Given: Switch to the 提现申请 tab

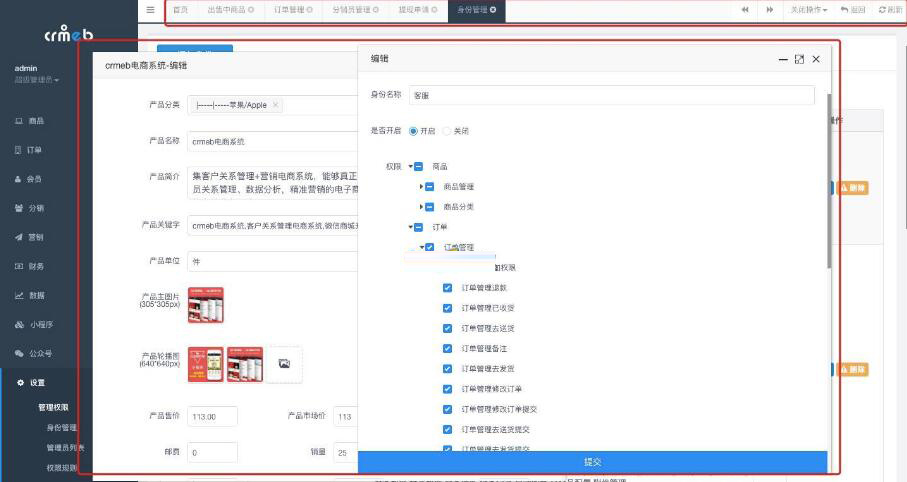Looking at the screenshot, I should click(x=414, y=10).
